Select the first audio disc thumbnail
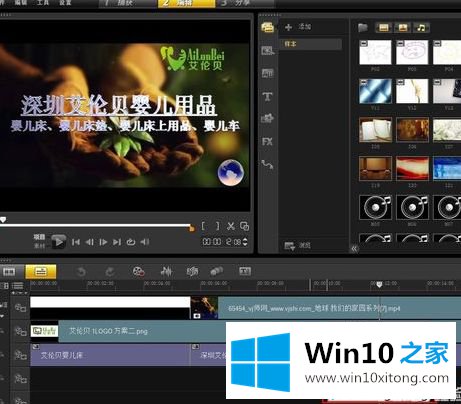 [x=375, y=207]
